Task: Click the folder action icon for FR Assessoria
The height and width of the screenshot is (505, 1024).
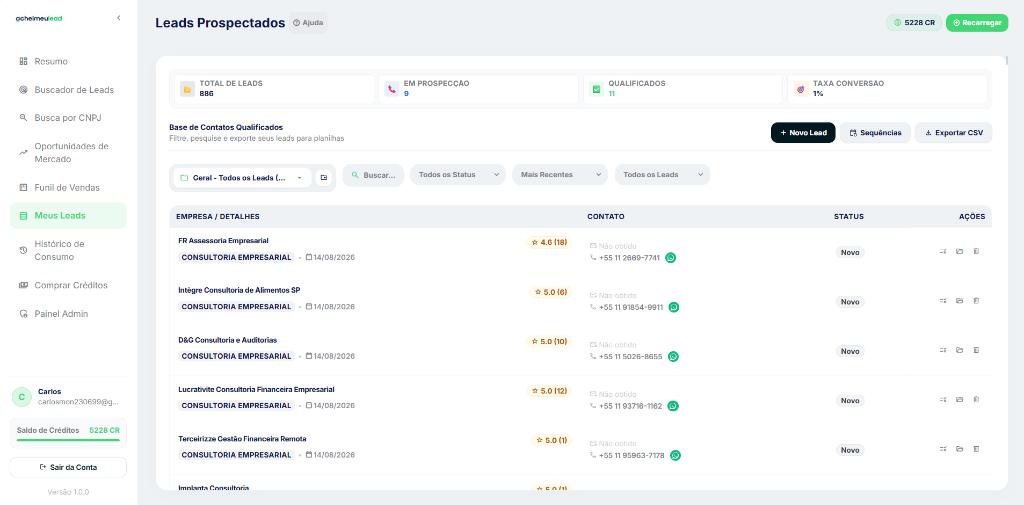Action: 959,252
